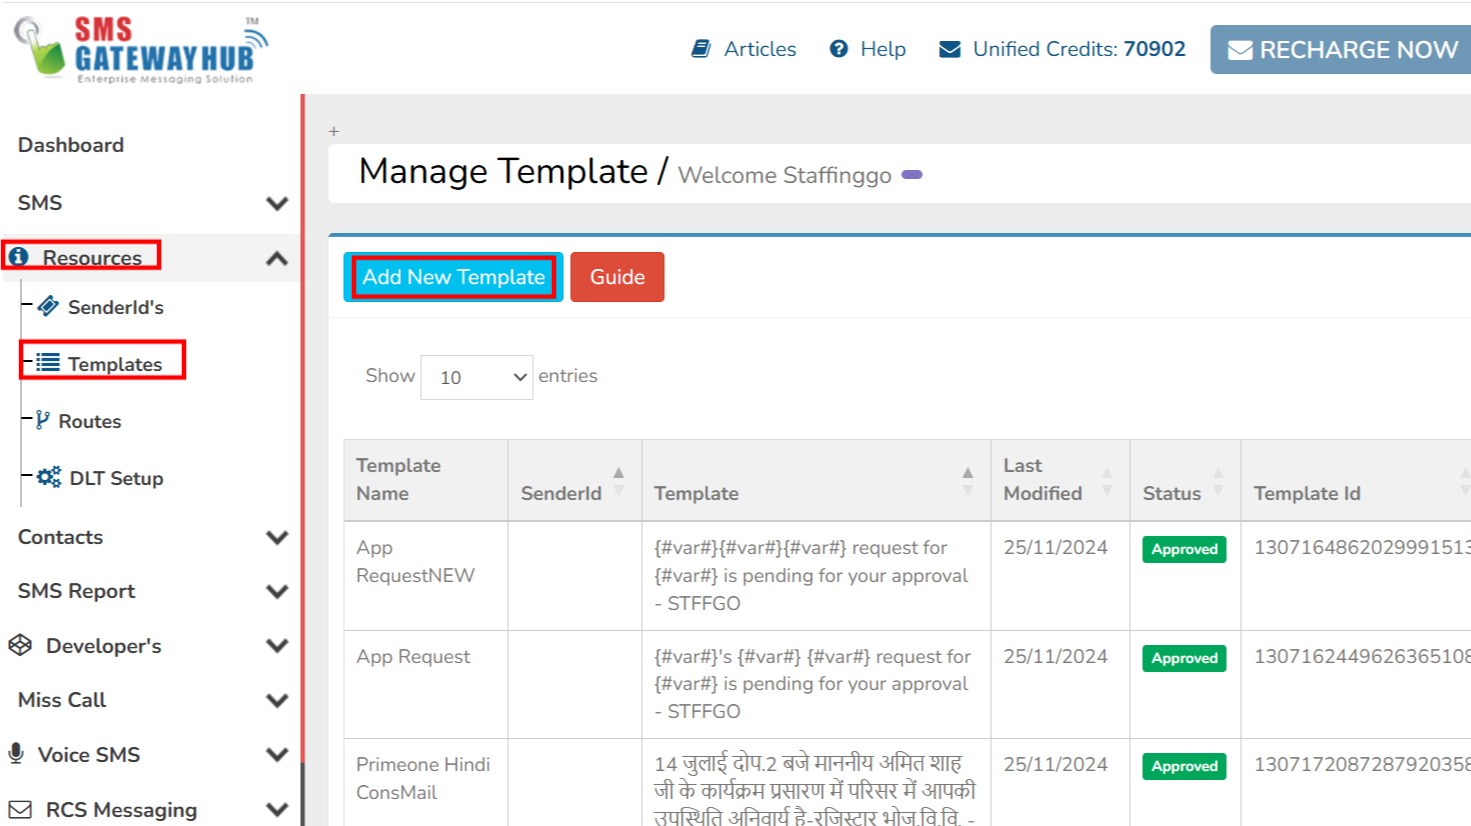
Task: Select Templates in the sidebar
Action: click(x=114, y=364)
